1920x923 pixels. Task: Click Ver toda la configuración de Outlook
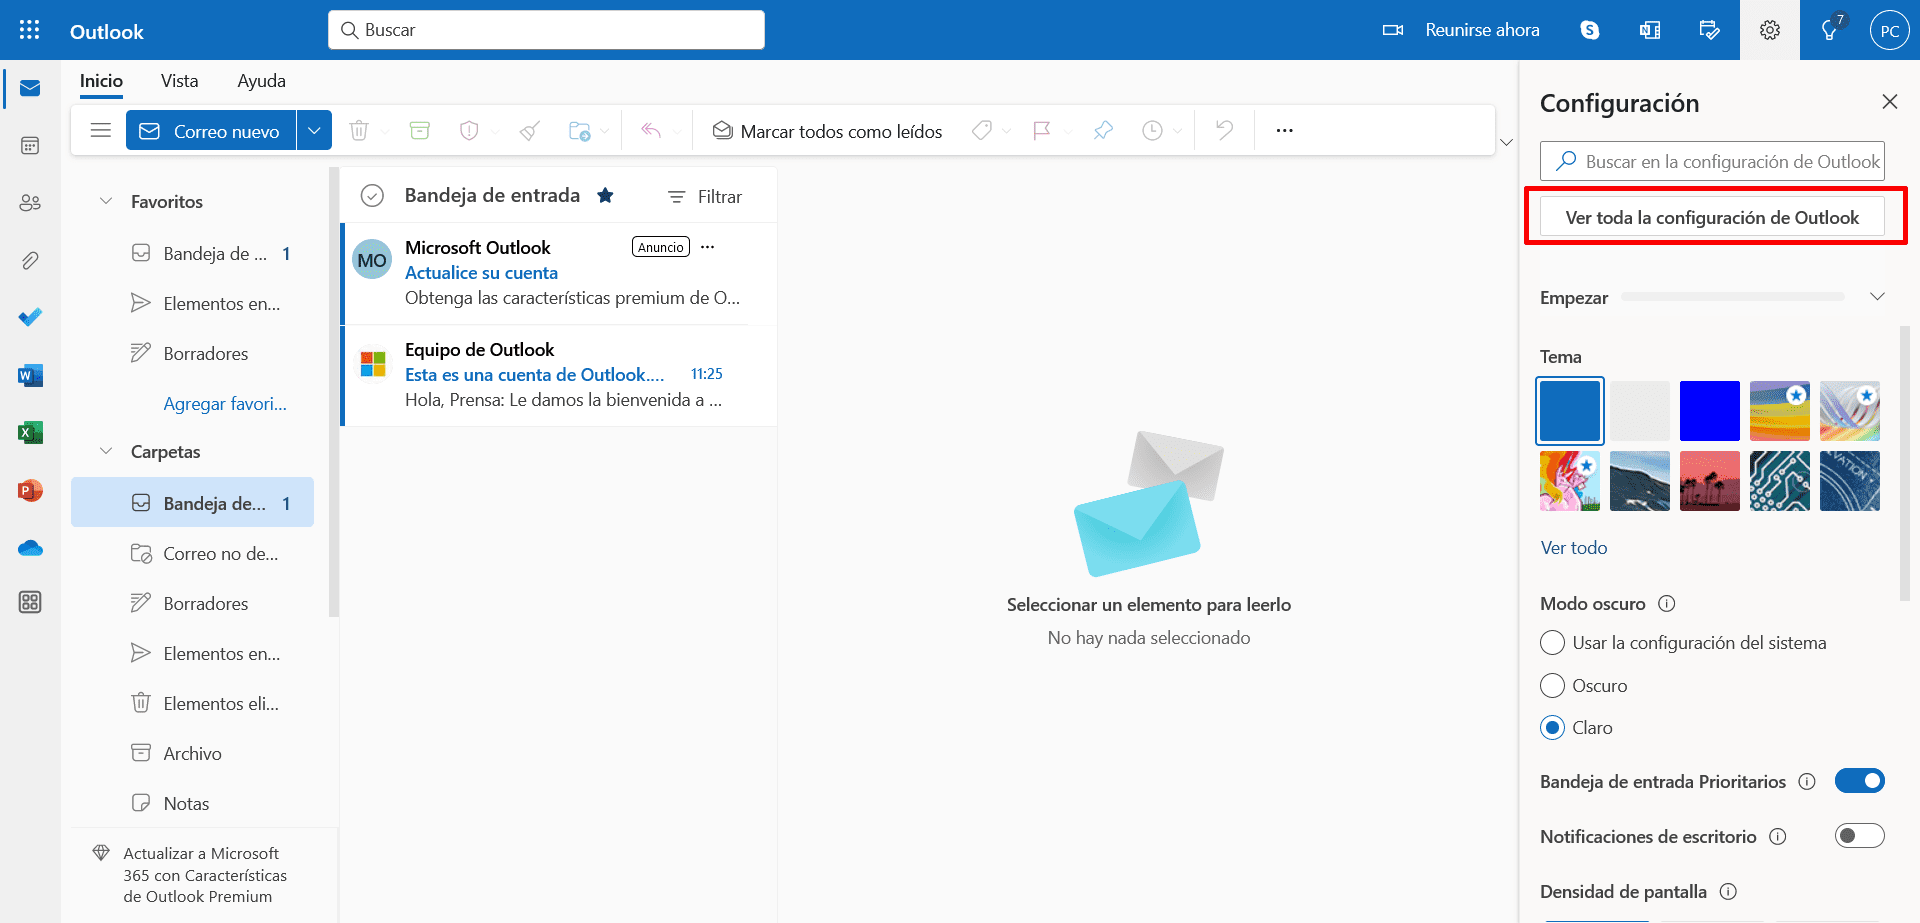[x=1712, y=217]
